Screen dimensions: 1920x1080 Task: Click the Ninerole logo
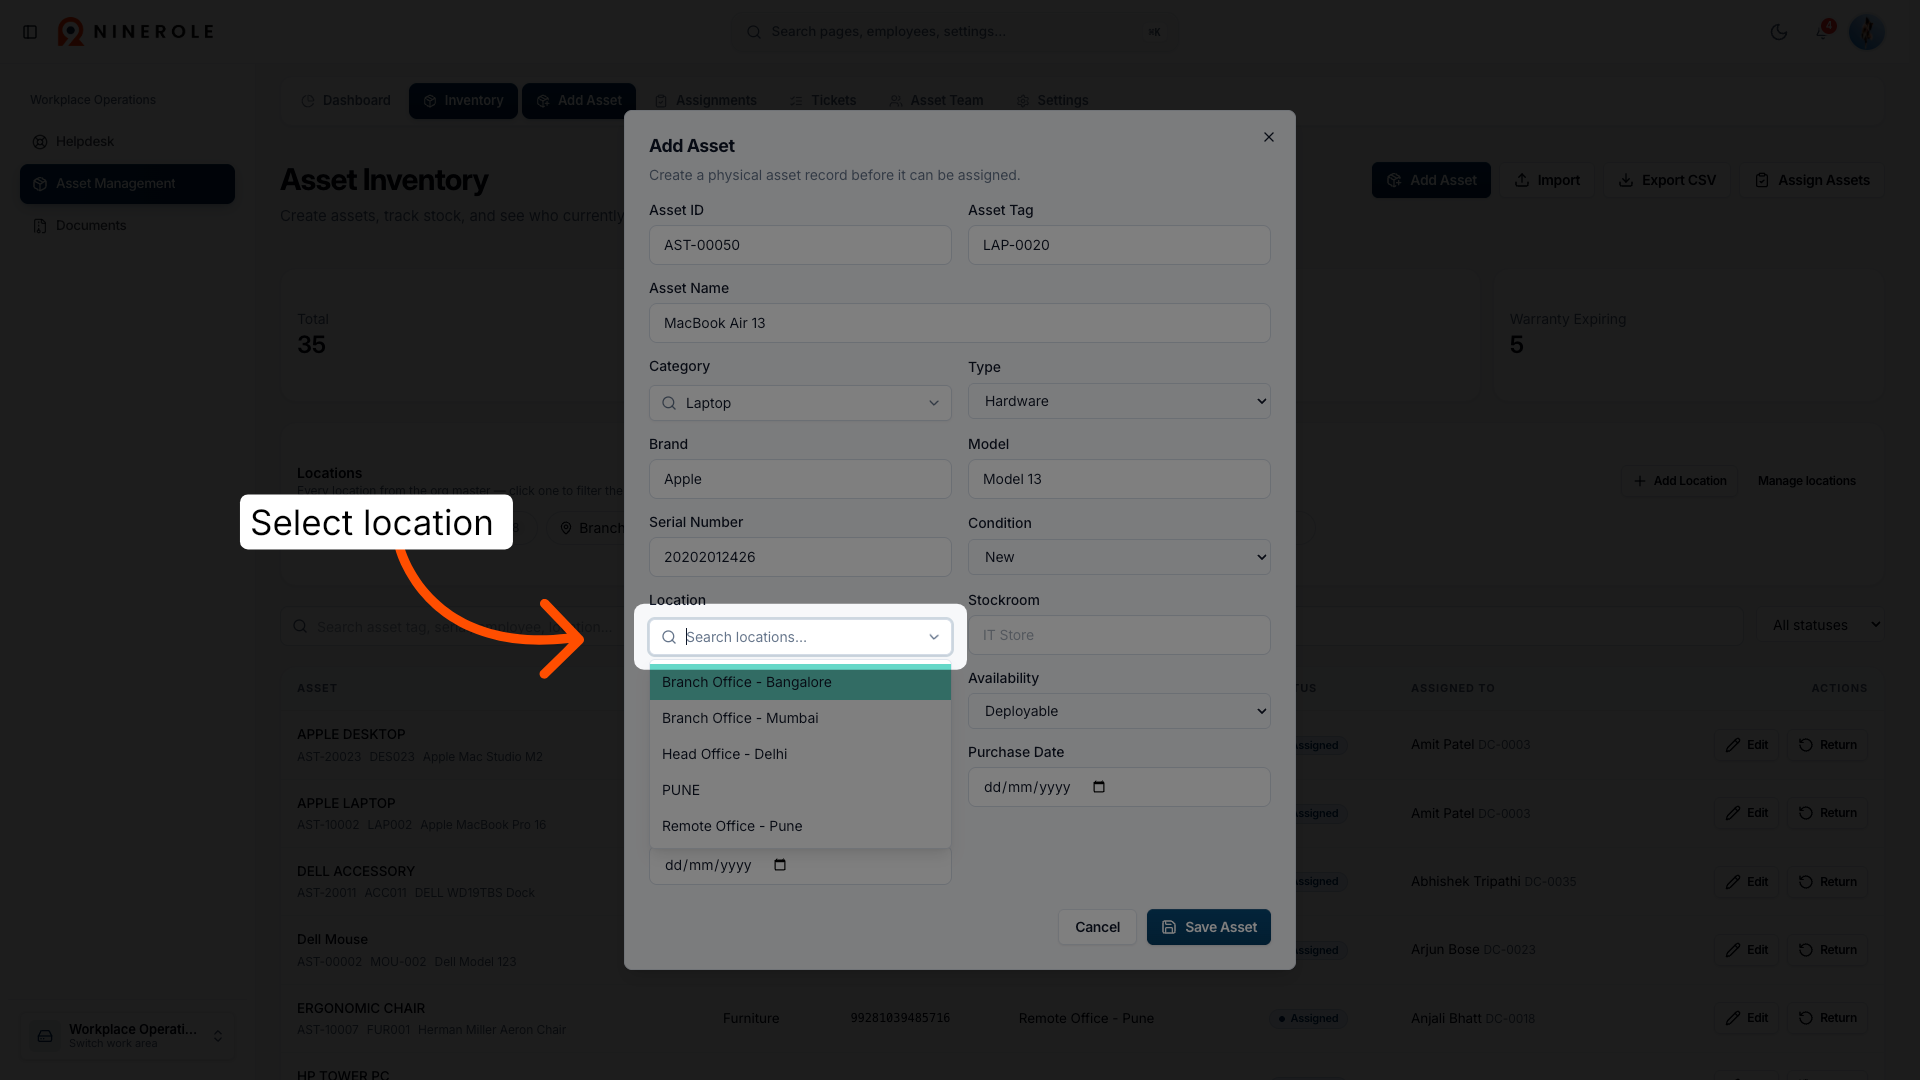click(135, 32)
